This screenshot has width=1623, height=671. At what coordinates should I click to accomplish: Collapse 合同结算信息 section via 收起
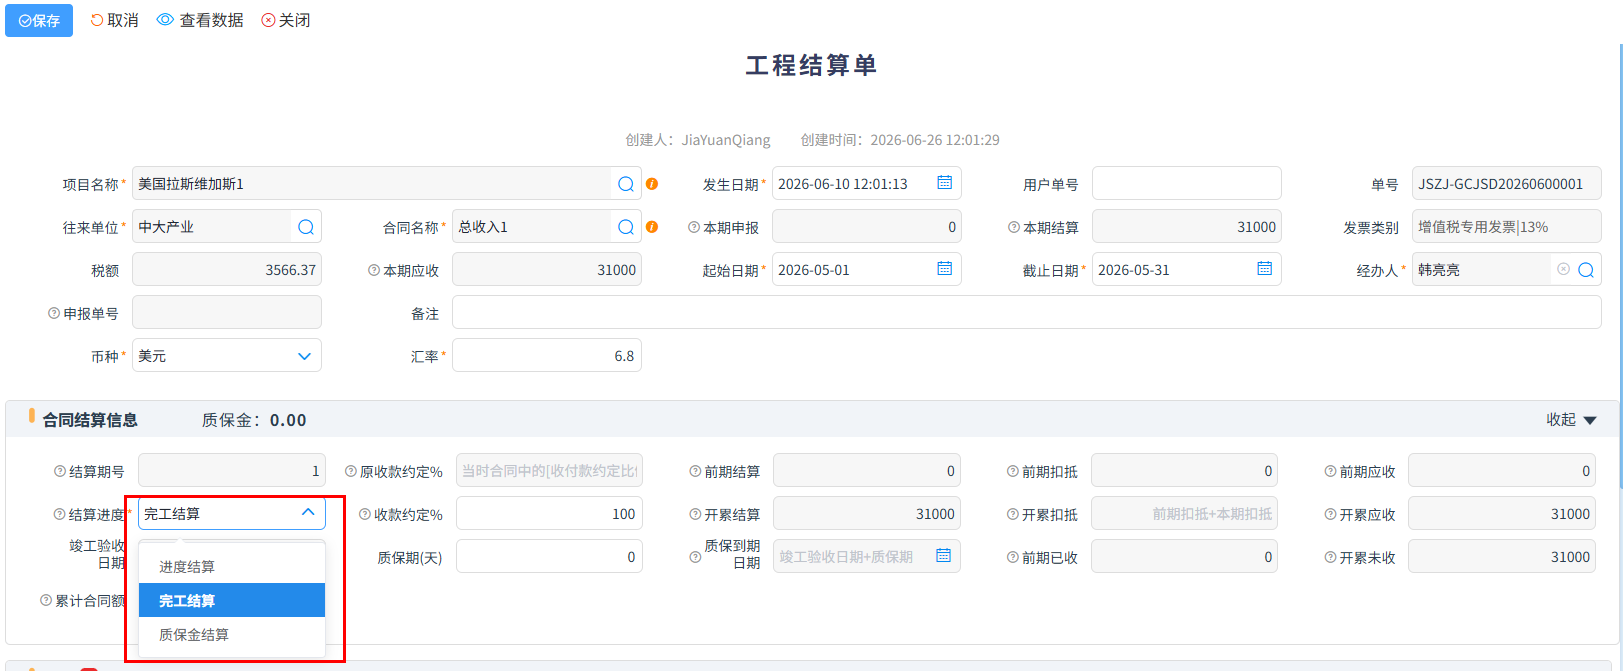pos(1571,420)
